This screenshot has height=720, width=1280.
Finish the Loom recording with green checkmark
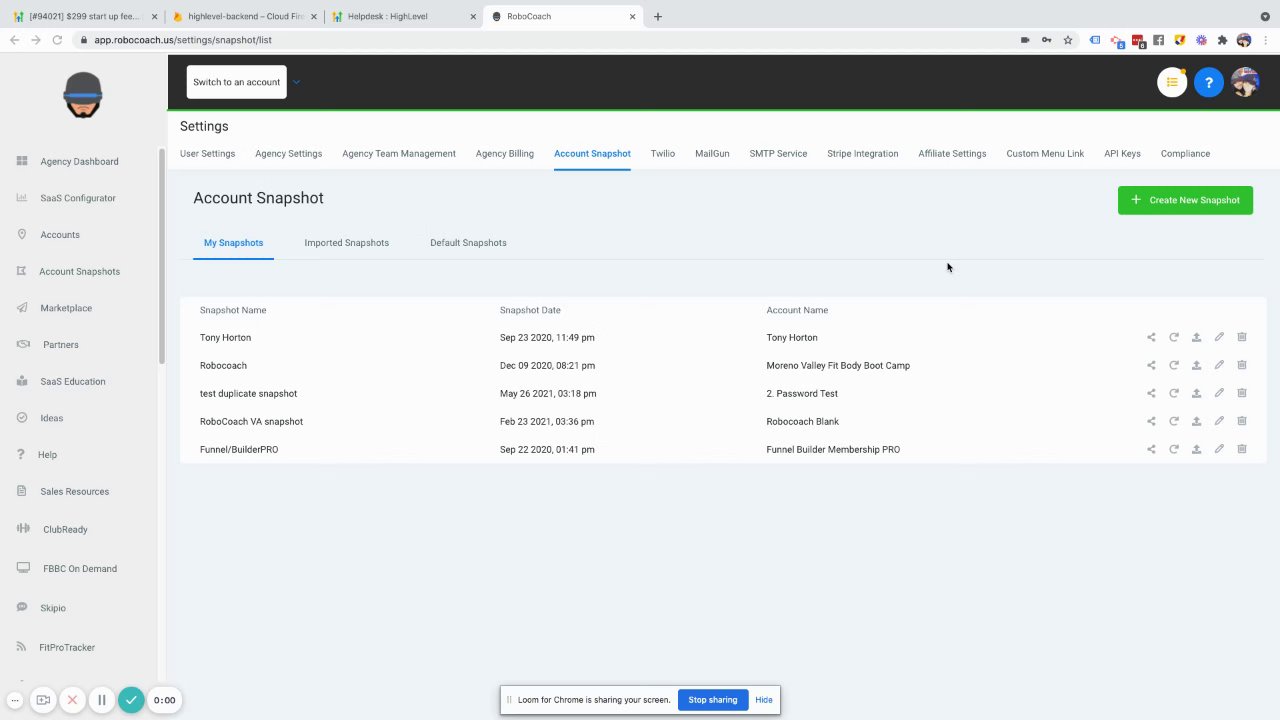point(131,700)
